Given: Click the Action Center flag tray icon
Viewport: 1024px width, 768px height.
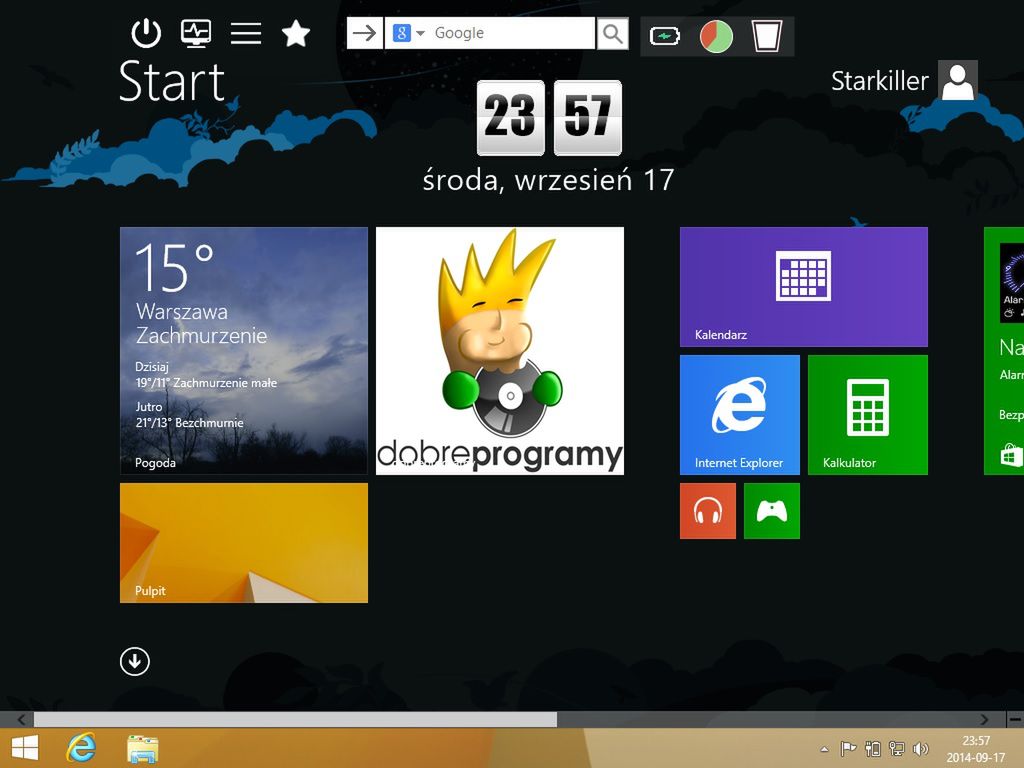Looking at the screenshot, I should click(848, 749).
